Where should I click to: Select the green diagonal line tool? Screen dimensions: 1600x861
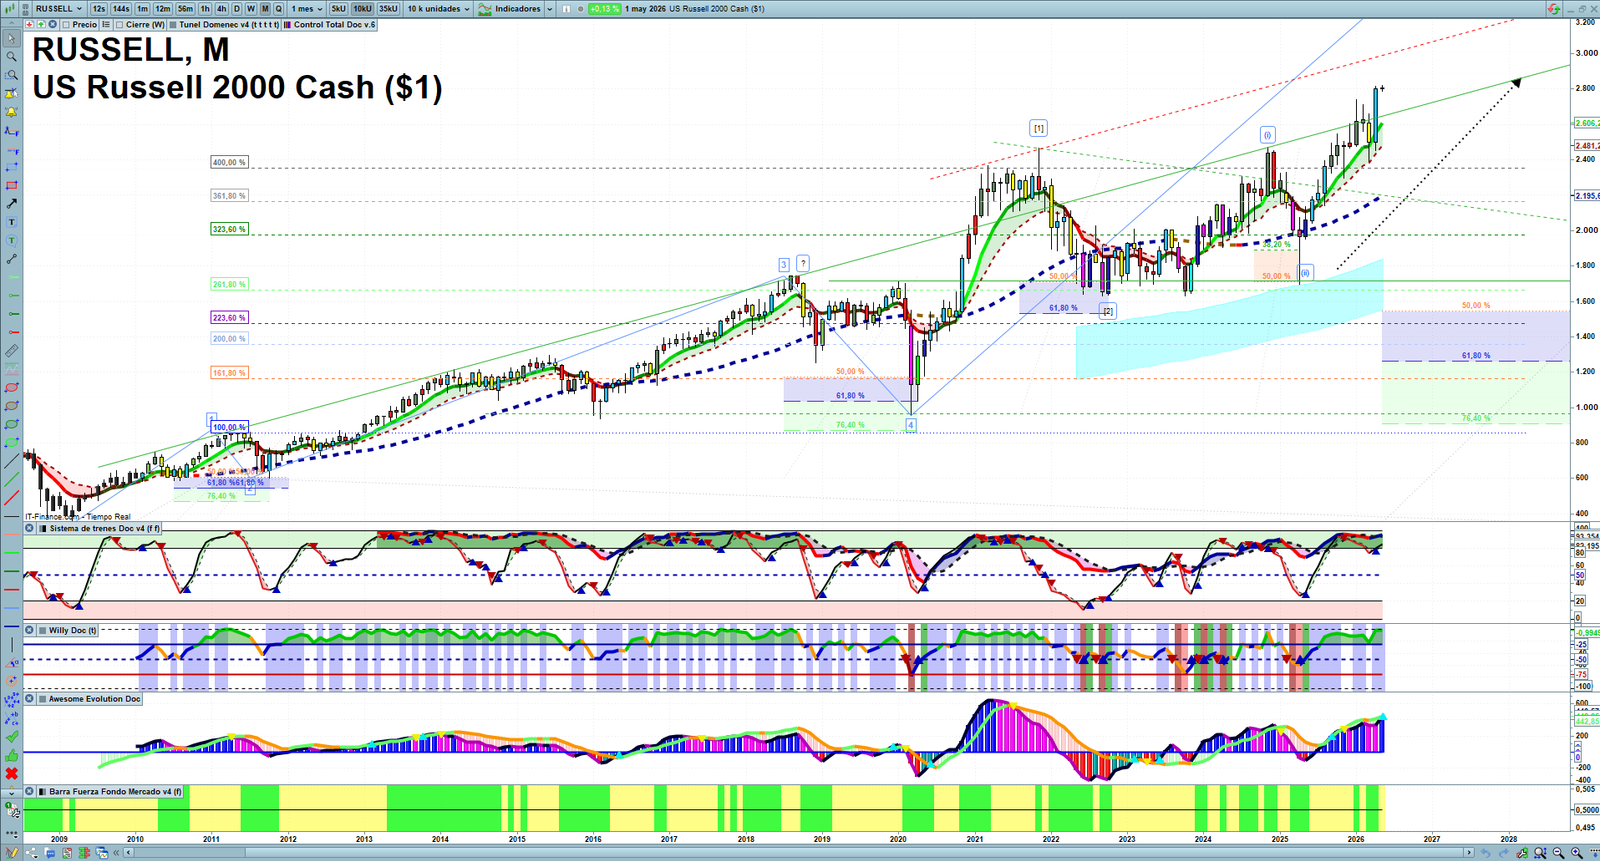click(x=11, y=480)
